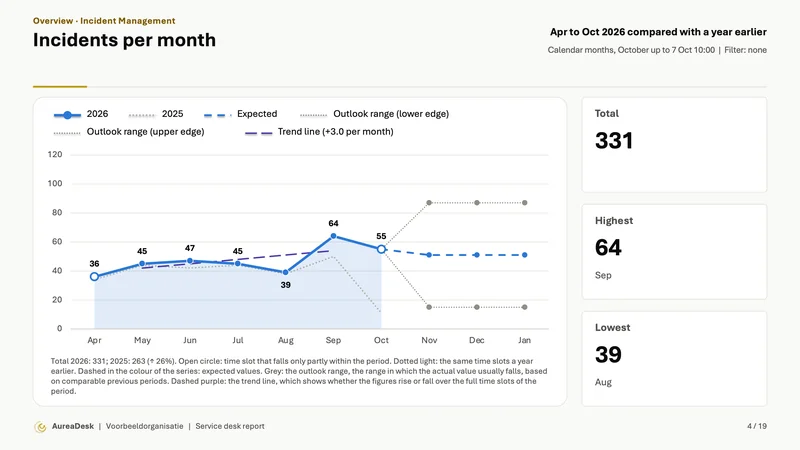This screenshot has height=450, width=800.
Task: Toggle the 2025 series legend entry
Action: point(156,114)
